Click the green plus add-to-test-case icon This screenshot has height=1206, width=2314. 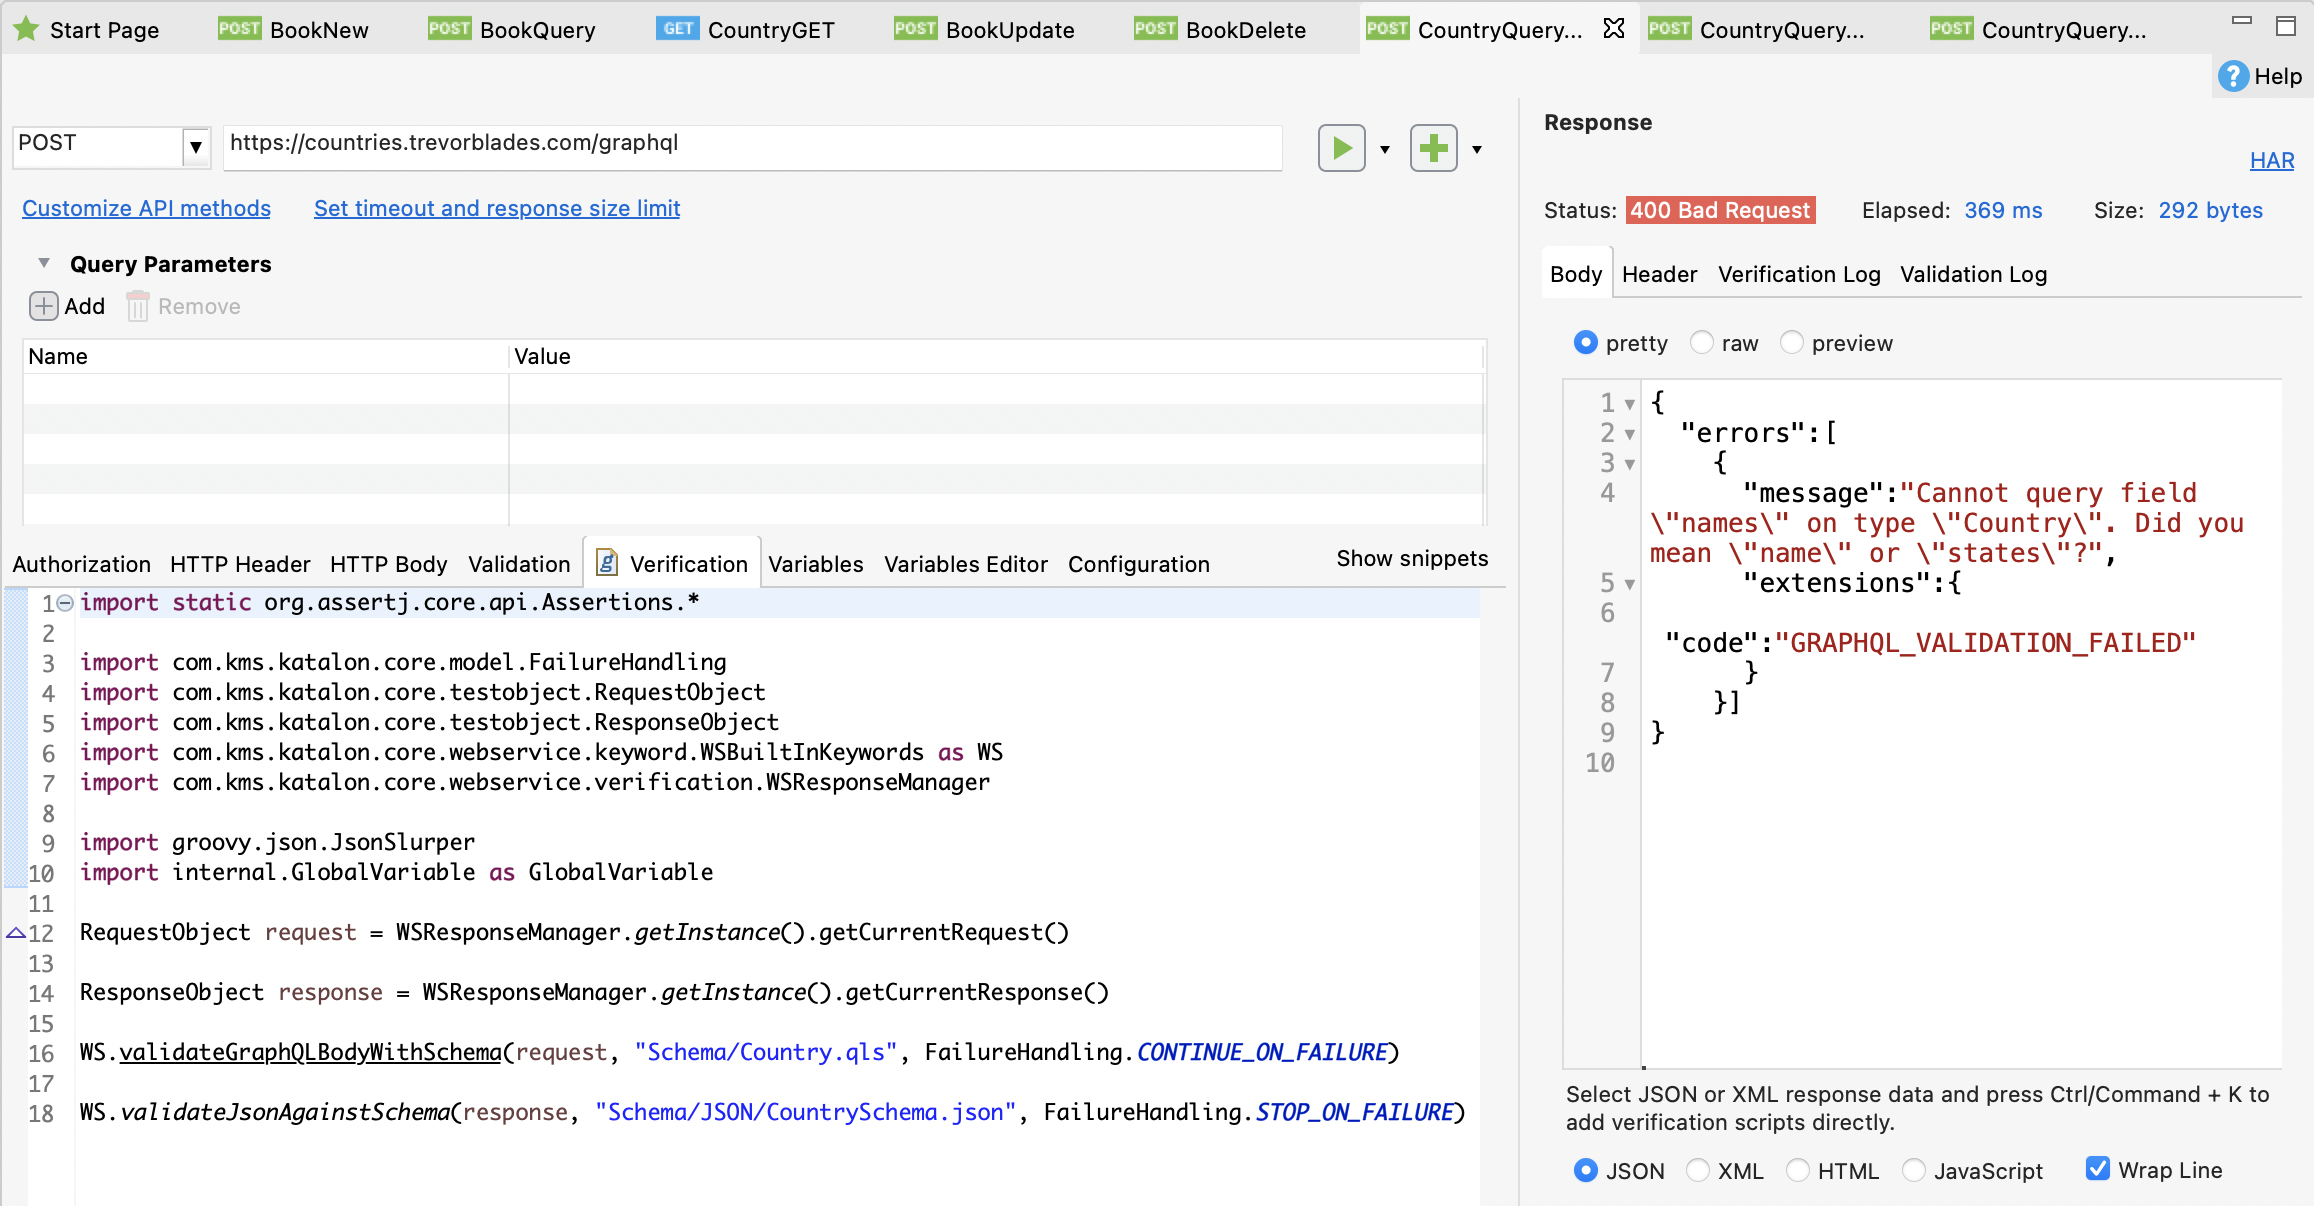[x=1433, y=149]
